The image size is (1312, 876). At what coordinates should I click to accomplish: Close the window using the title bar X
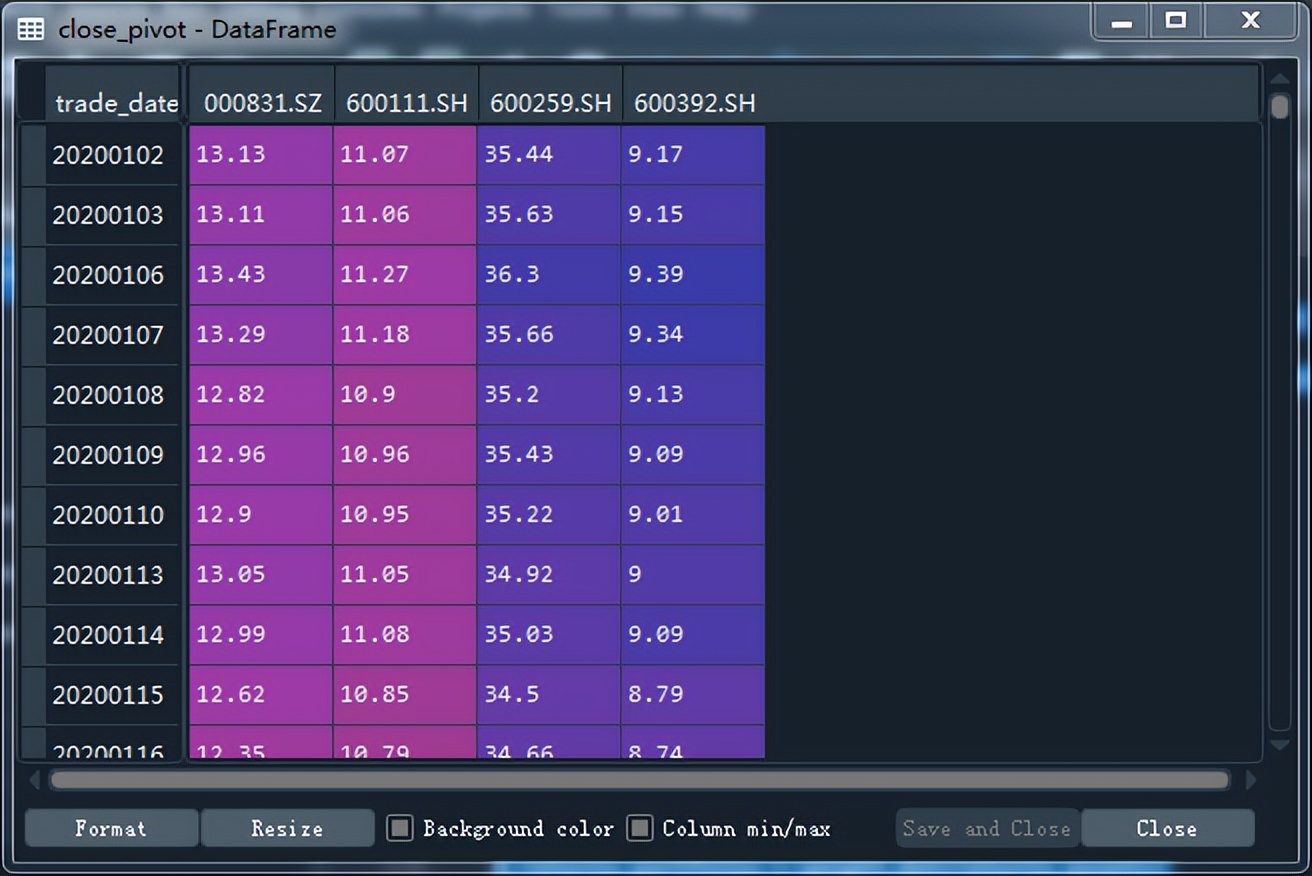pyautogui.click(x=1250, y=22)
